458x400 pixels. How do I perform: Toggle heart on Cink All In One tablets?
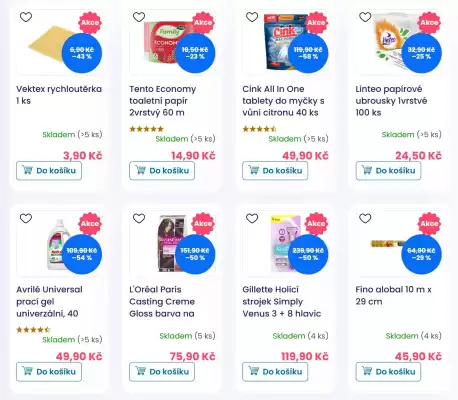click(x=252, y=17)
